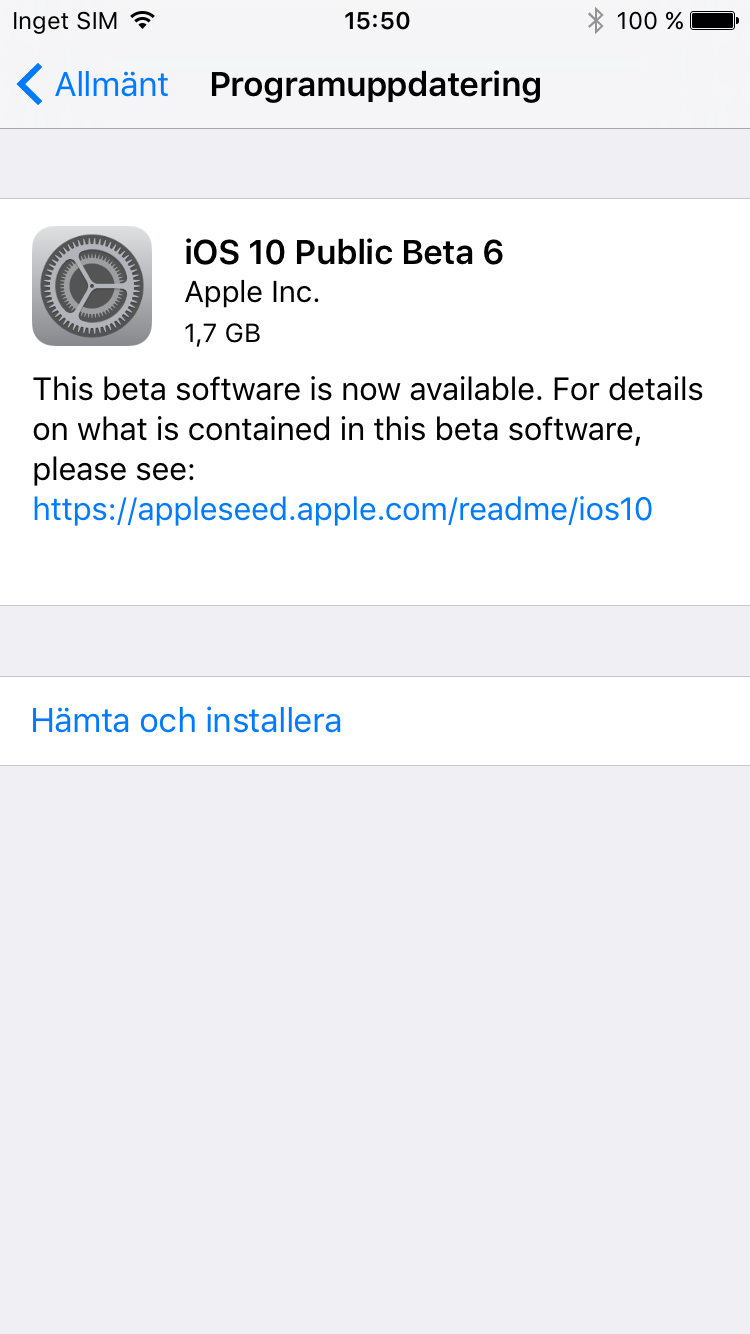Go back to Allmänt
Viewport: 750px width, 1334px height.
click(110, 85)
